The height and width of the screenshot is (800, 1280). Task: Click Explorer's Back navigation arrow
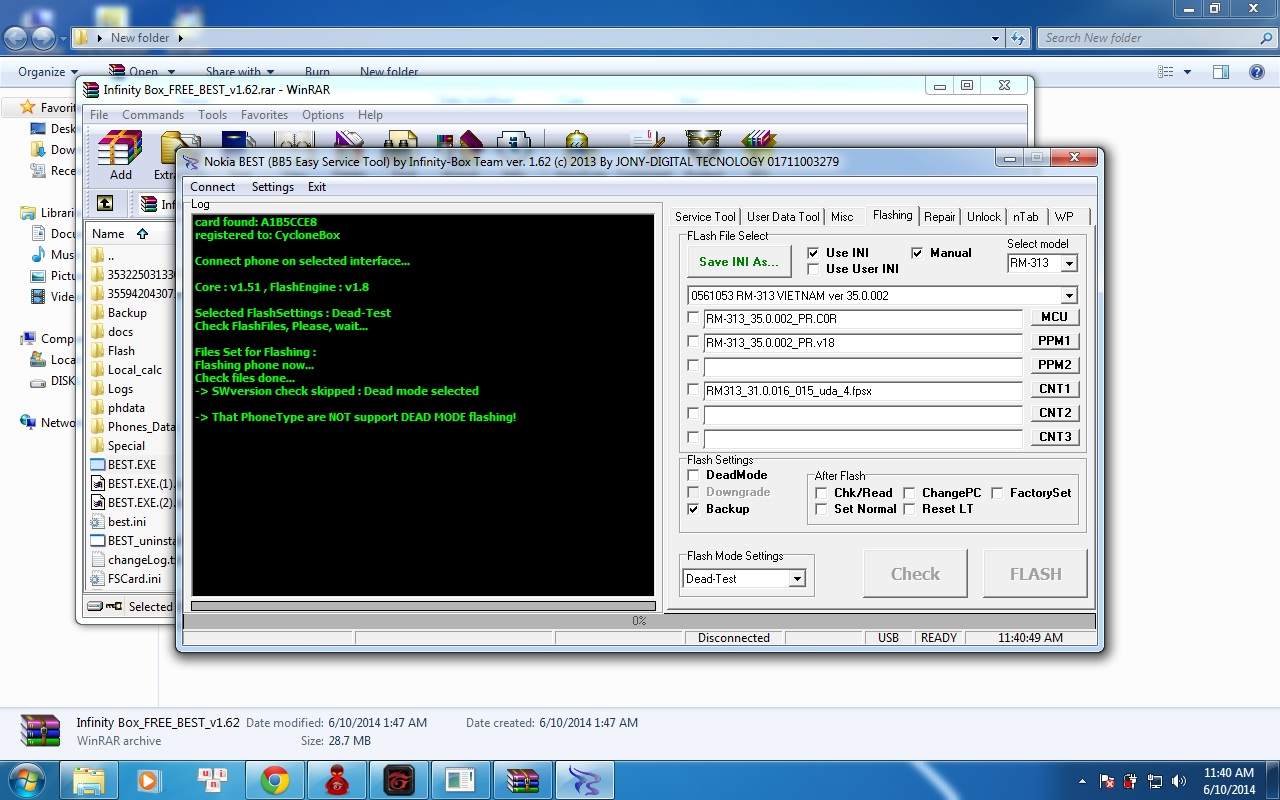[x=16, y=38]
